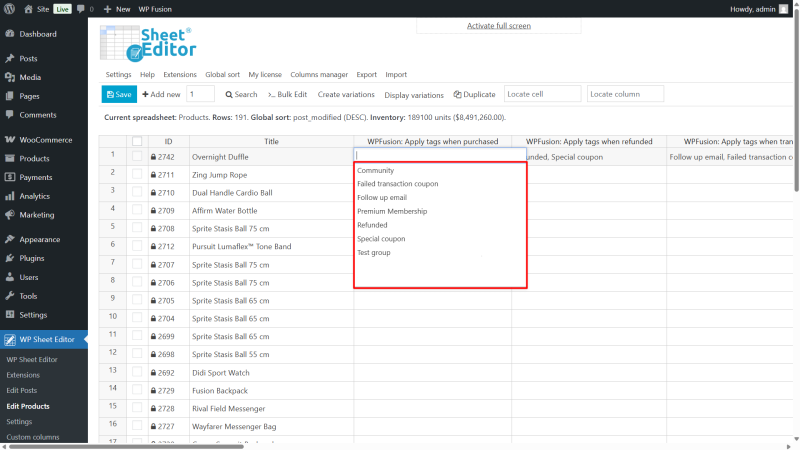Open the Help menu
800x450 pixels.
click(x=147, y=74)
